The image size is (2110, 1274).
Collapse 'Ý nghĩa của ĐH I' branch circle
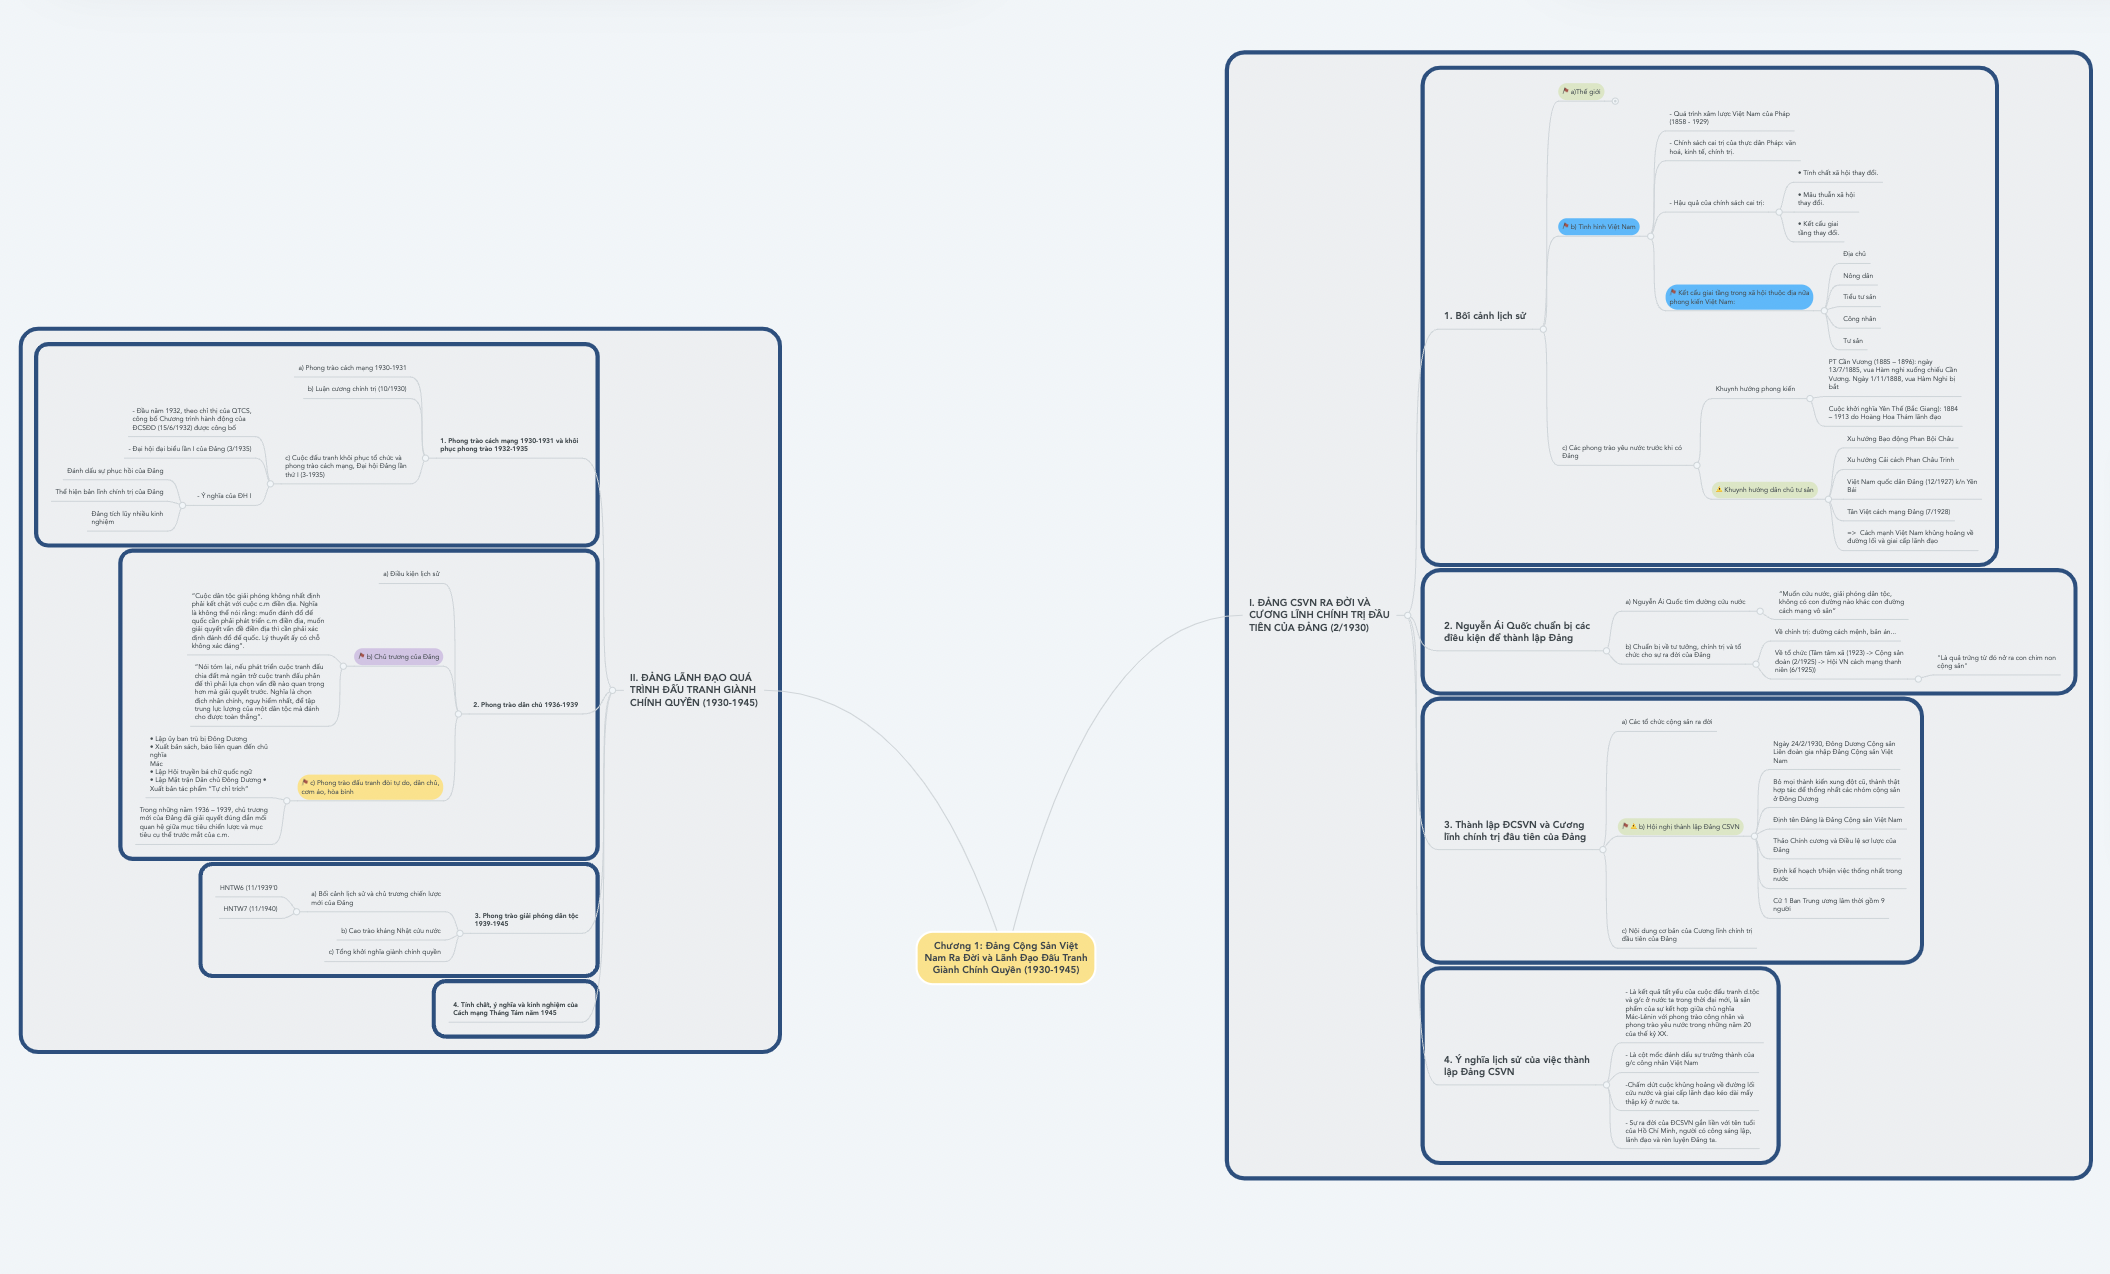[x=182, y=505]
